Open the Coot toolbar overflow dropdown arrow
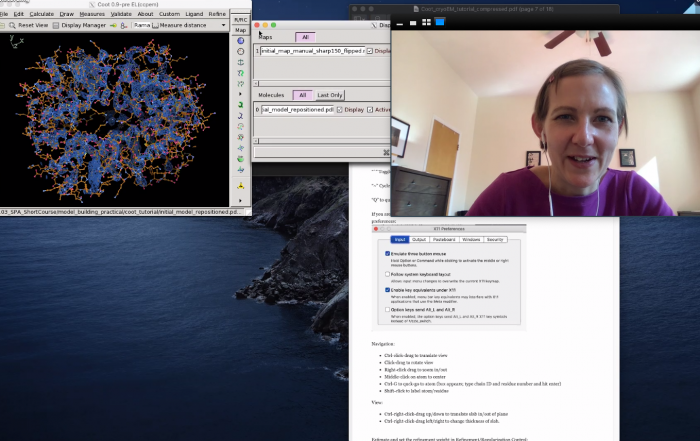 point(224,25)
